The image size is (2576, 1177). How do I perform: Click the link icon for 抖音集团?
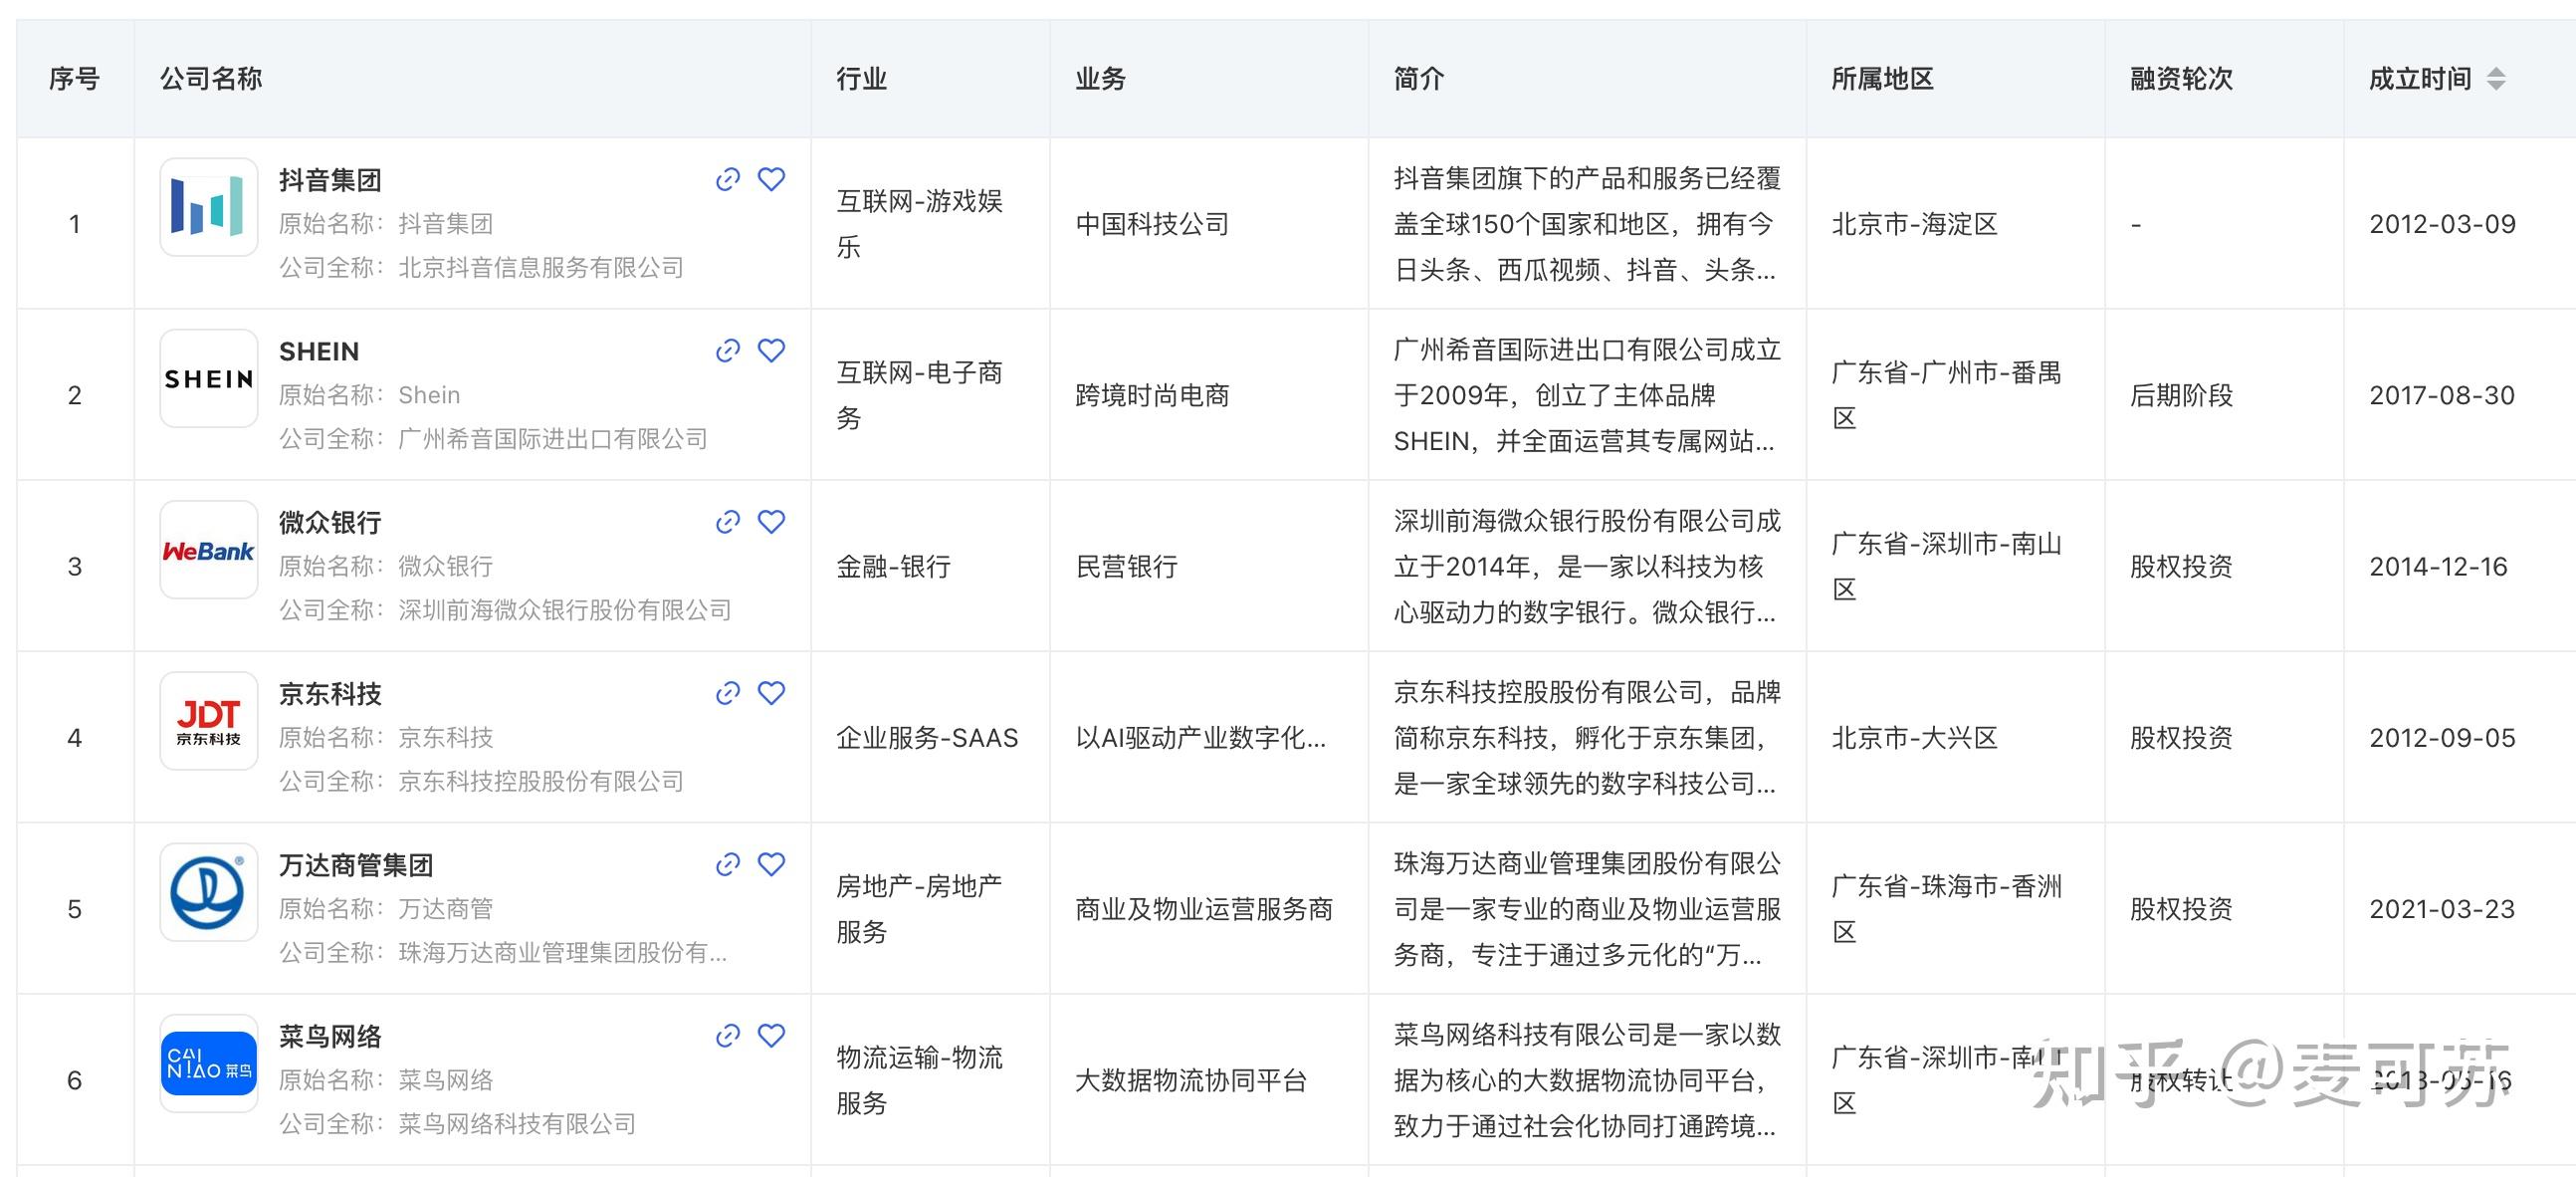[x=728, y=180]
